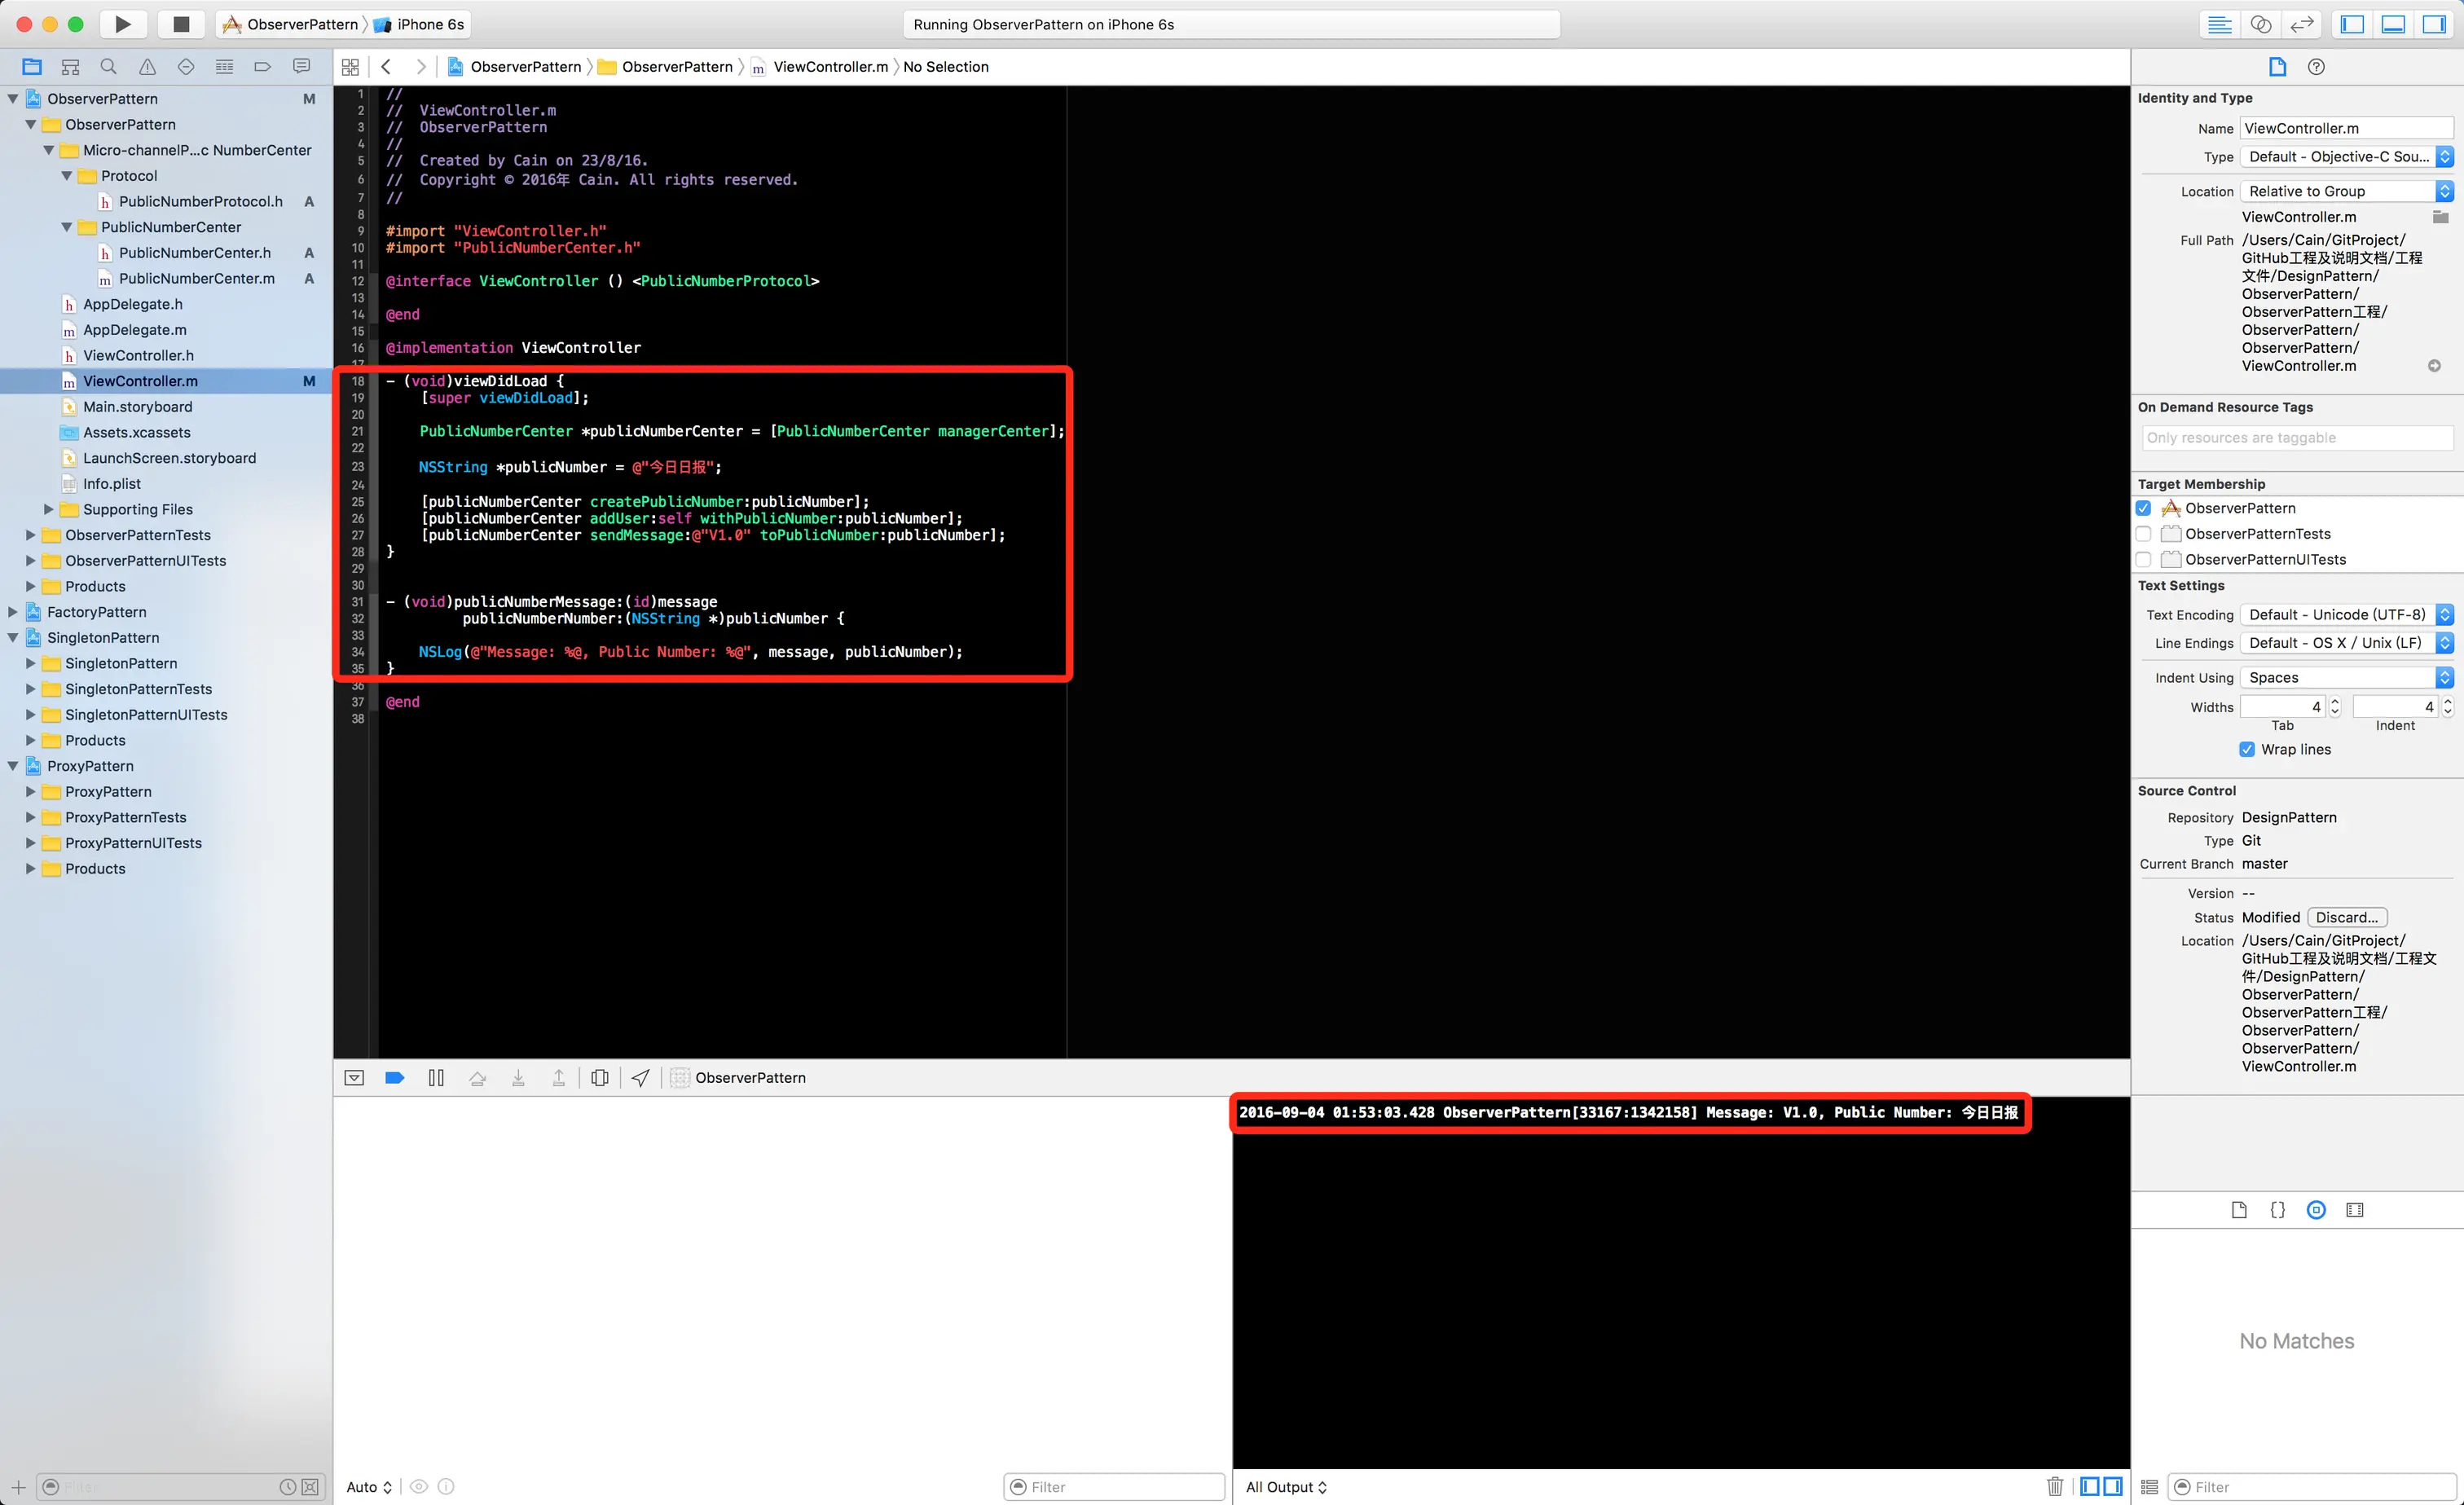Open Quick Help inspector tab

click(x=2316, y=67)
